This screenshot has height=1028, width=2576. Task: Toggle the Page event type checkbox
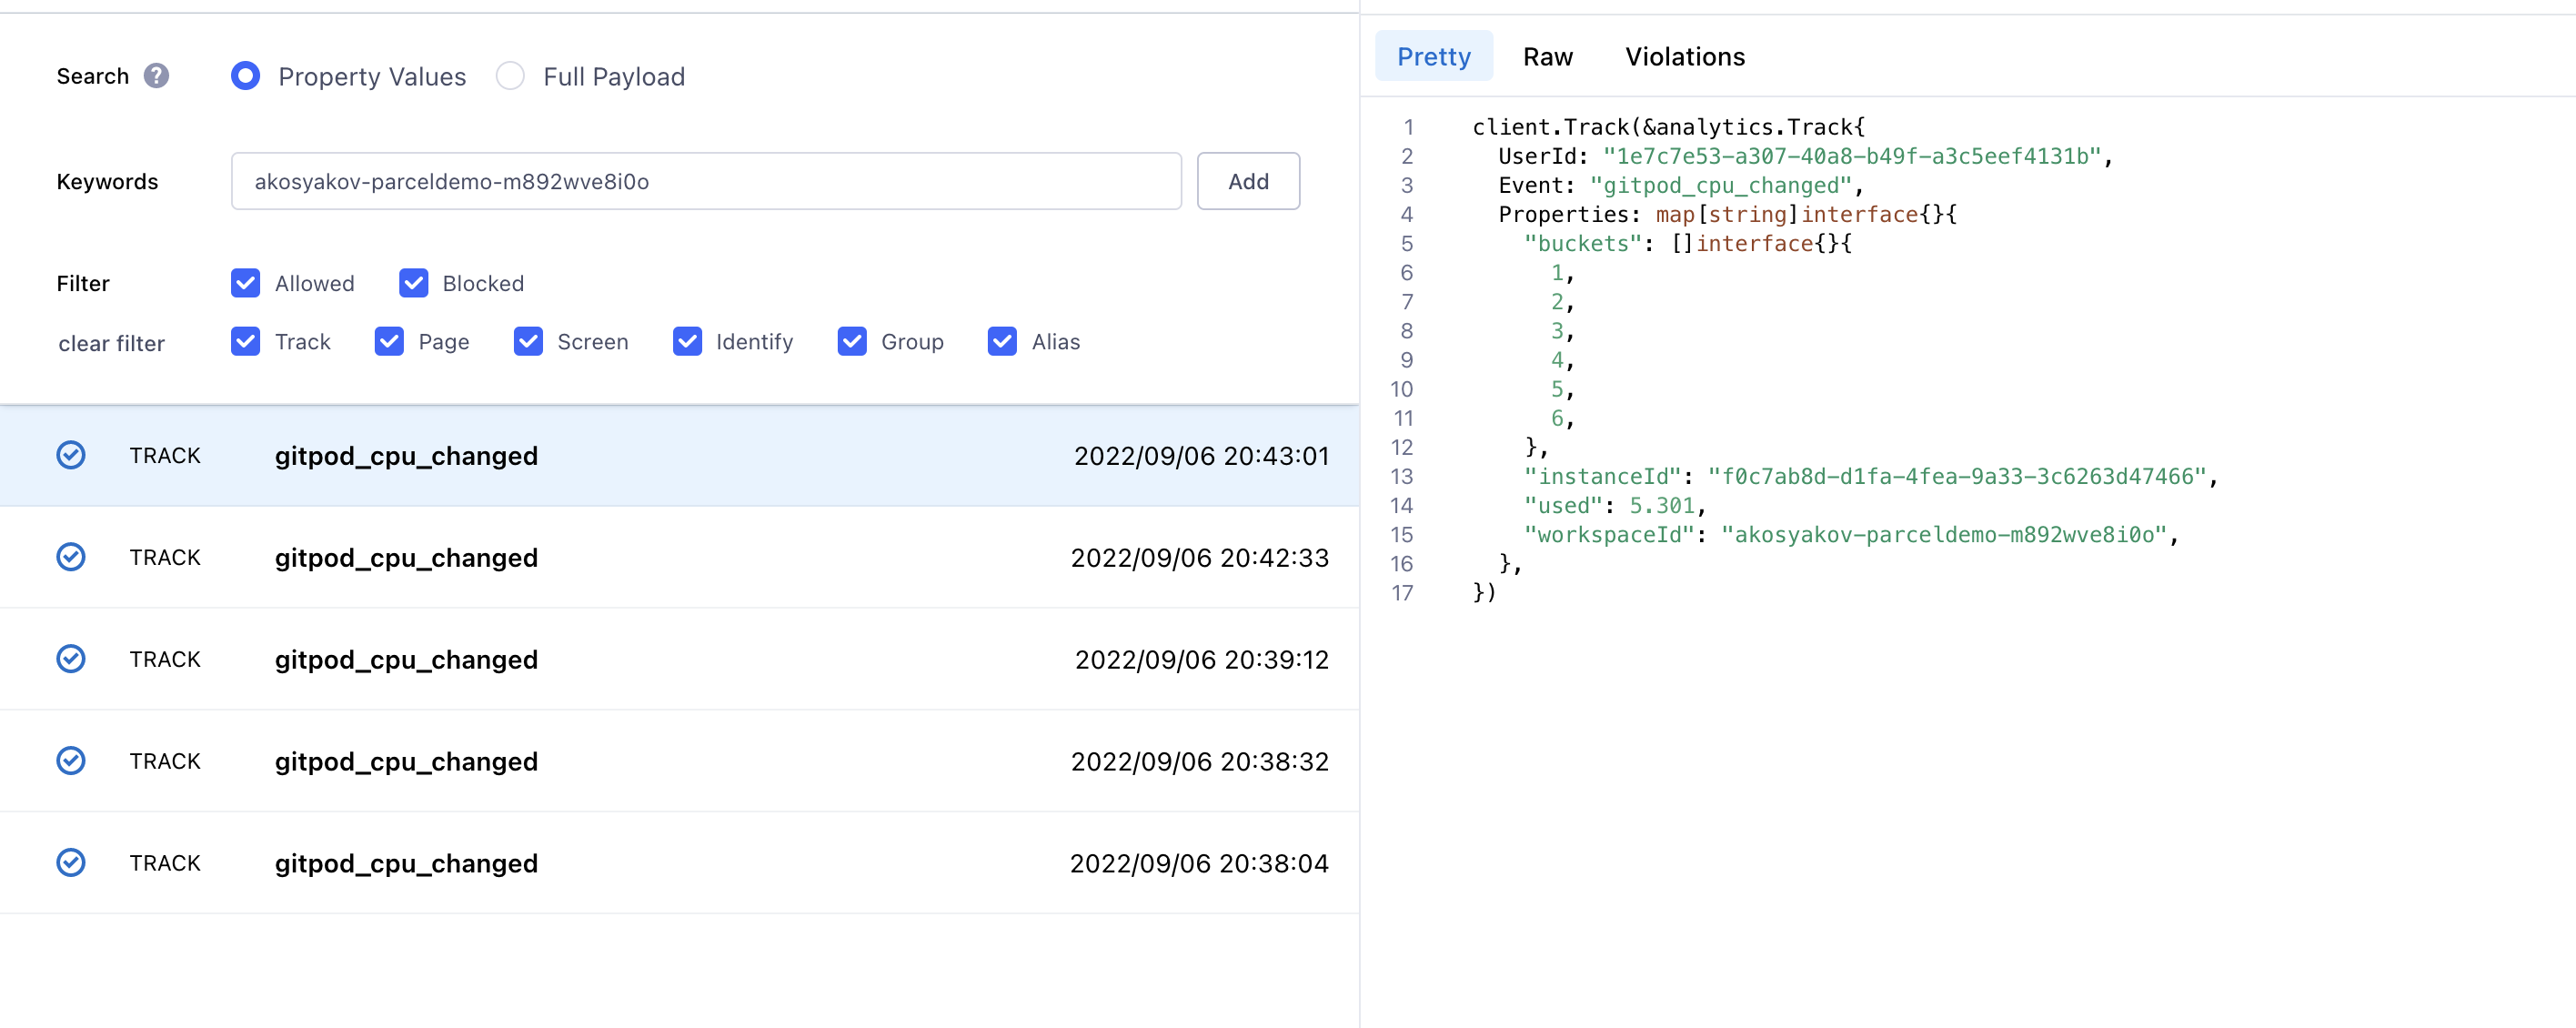(x=389, y=341)
